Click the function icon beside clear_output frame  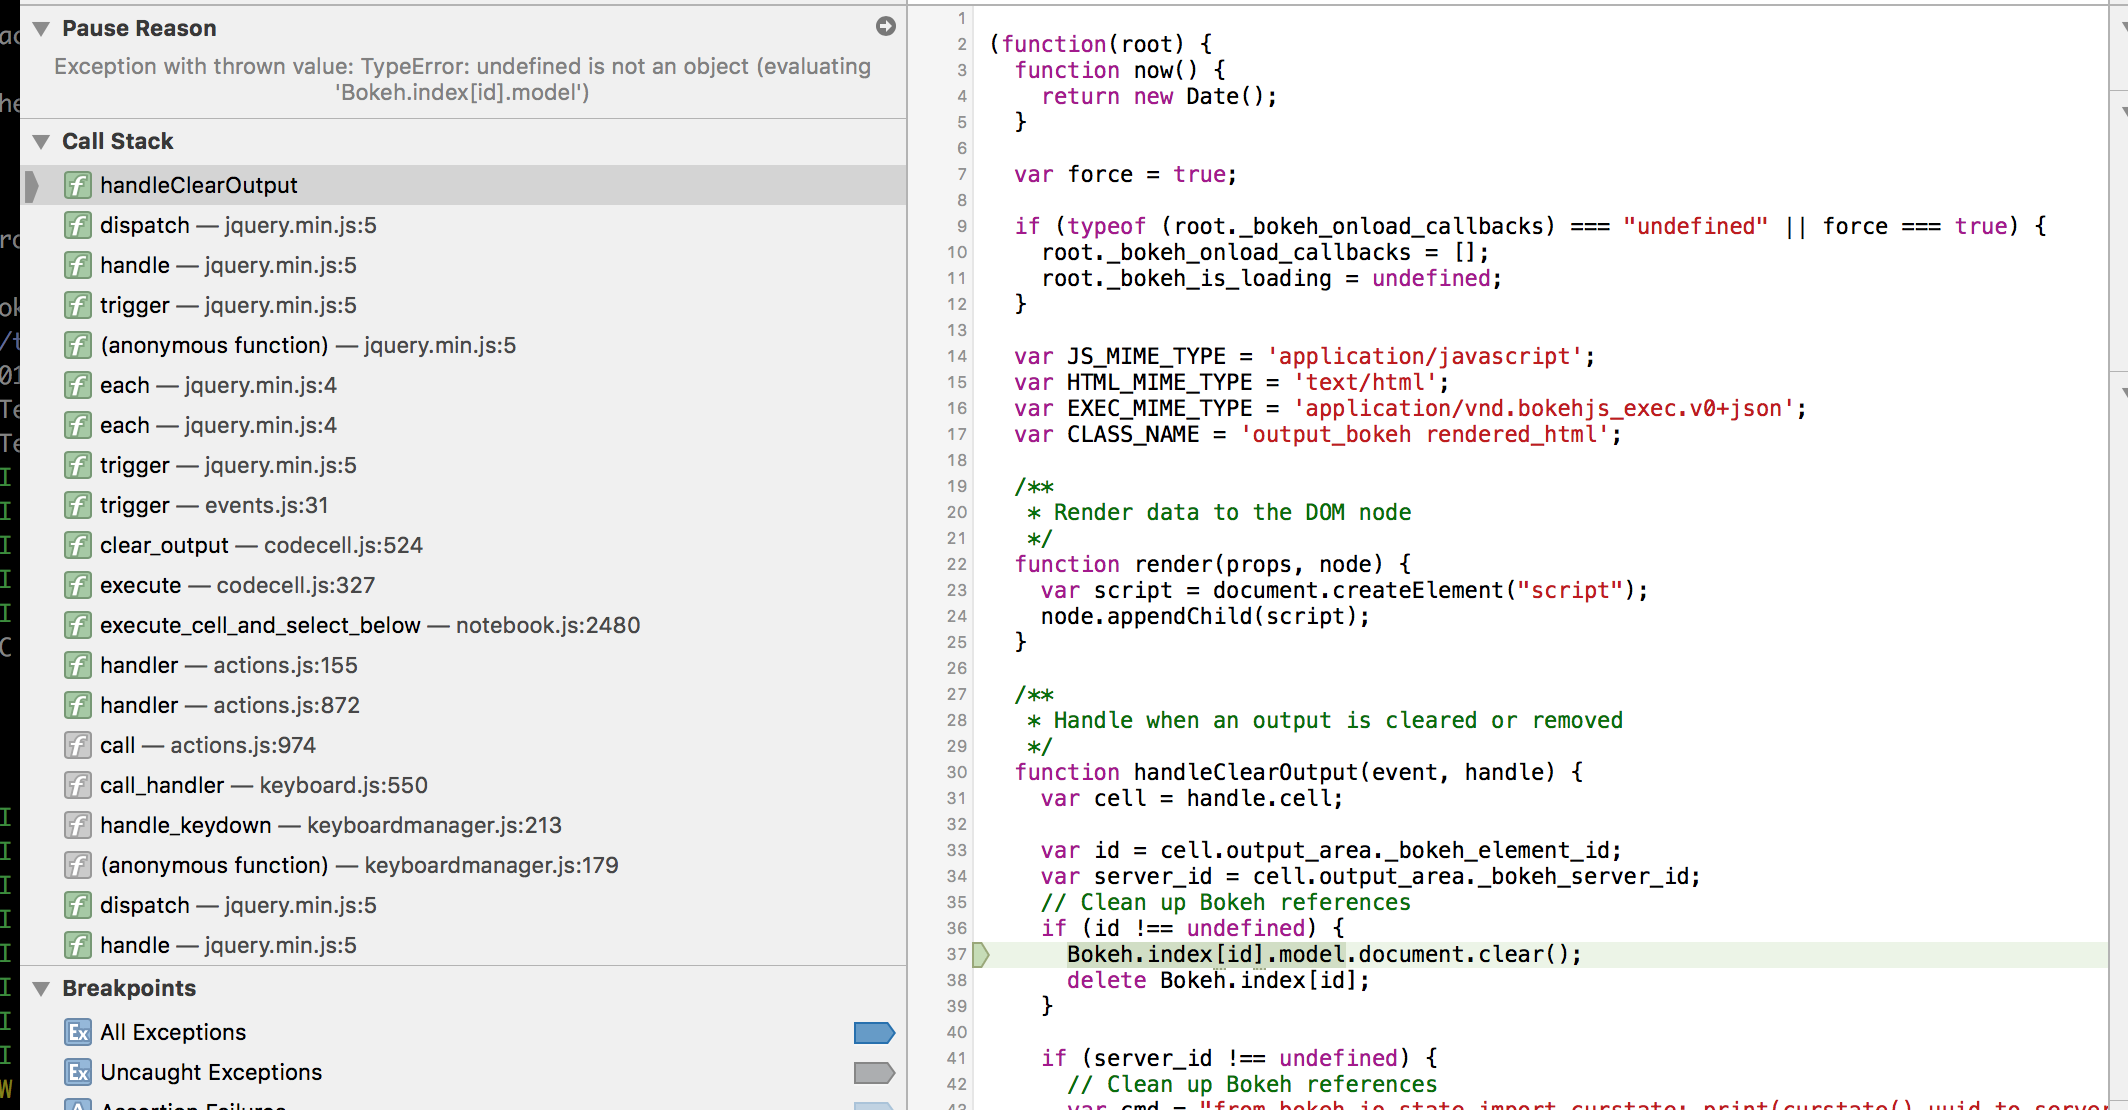(77, 545)
